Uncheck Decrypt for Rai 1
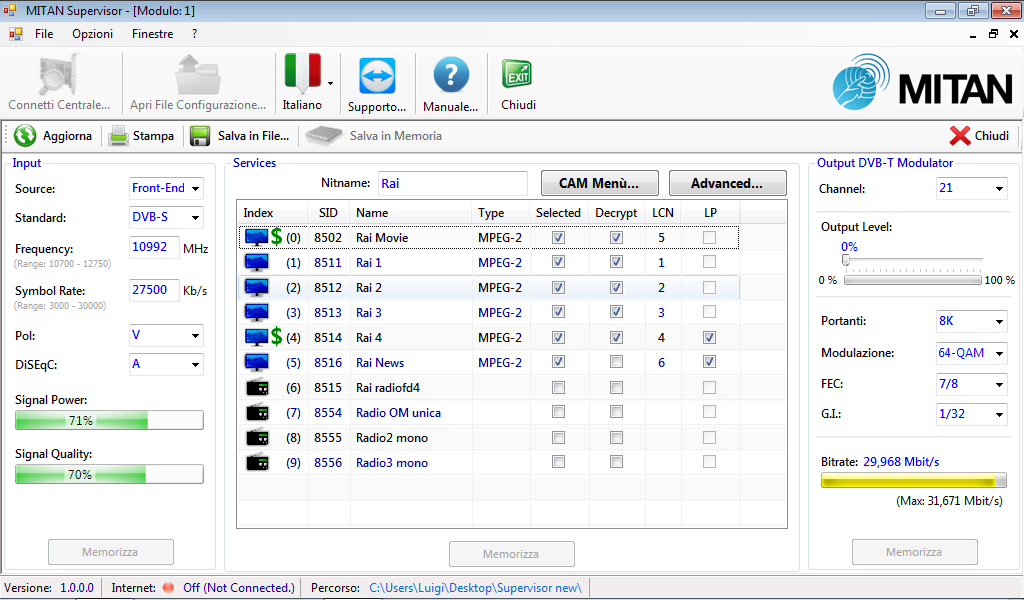The image size is (1024, 600). [x=616, y=262]
